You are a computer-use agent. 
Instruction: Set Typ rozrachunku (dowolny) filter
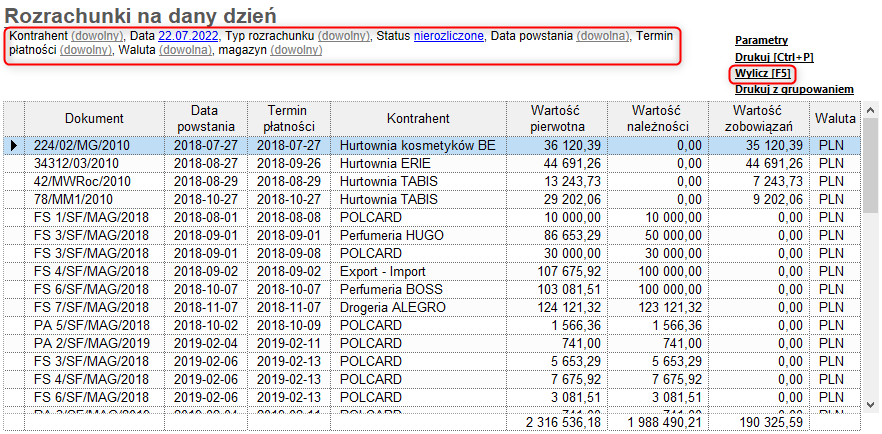344,36
